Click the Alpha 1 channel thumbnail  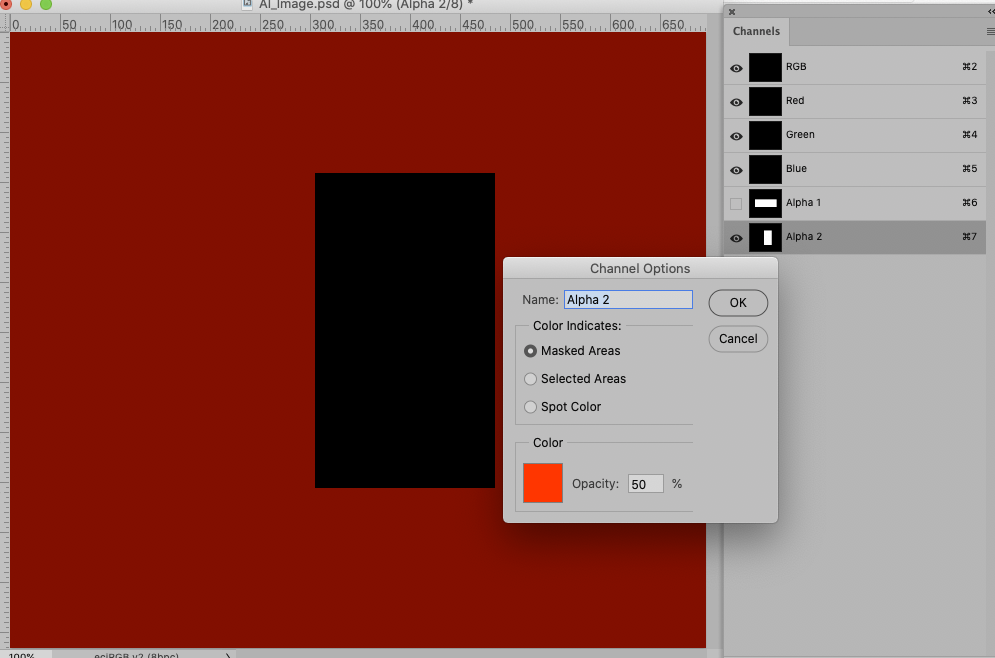pos(765,203)
